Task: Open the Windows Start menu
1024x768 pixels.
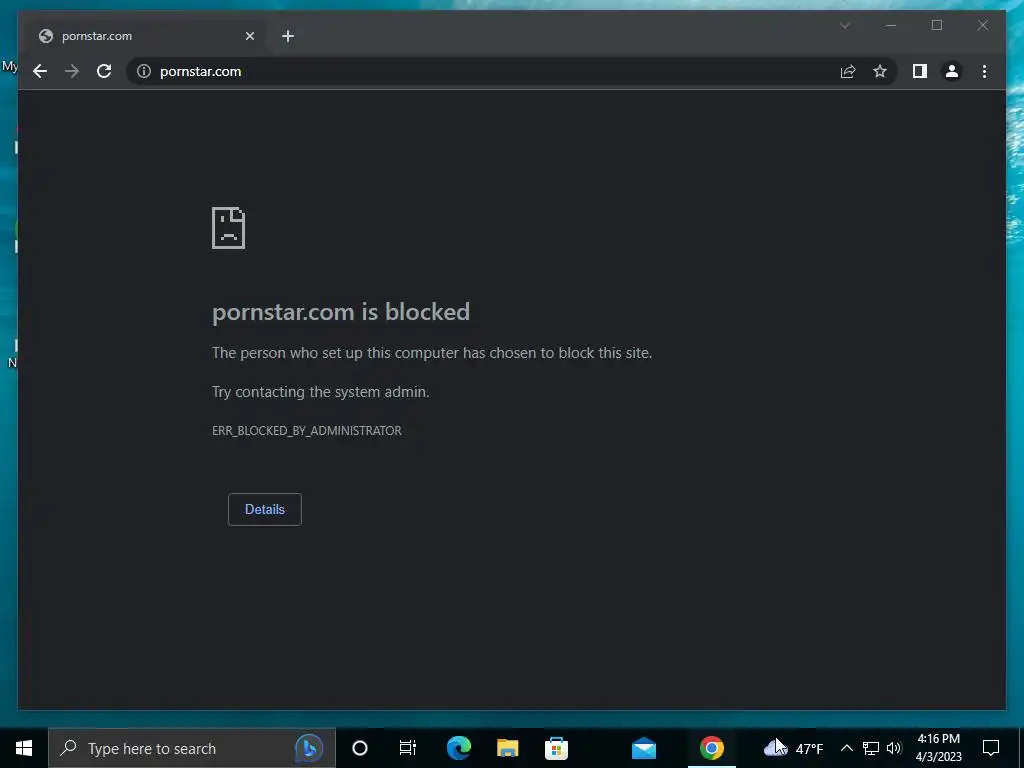Action: click(24, 748)
